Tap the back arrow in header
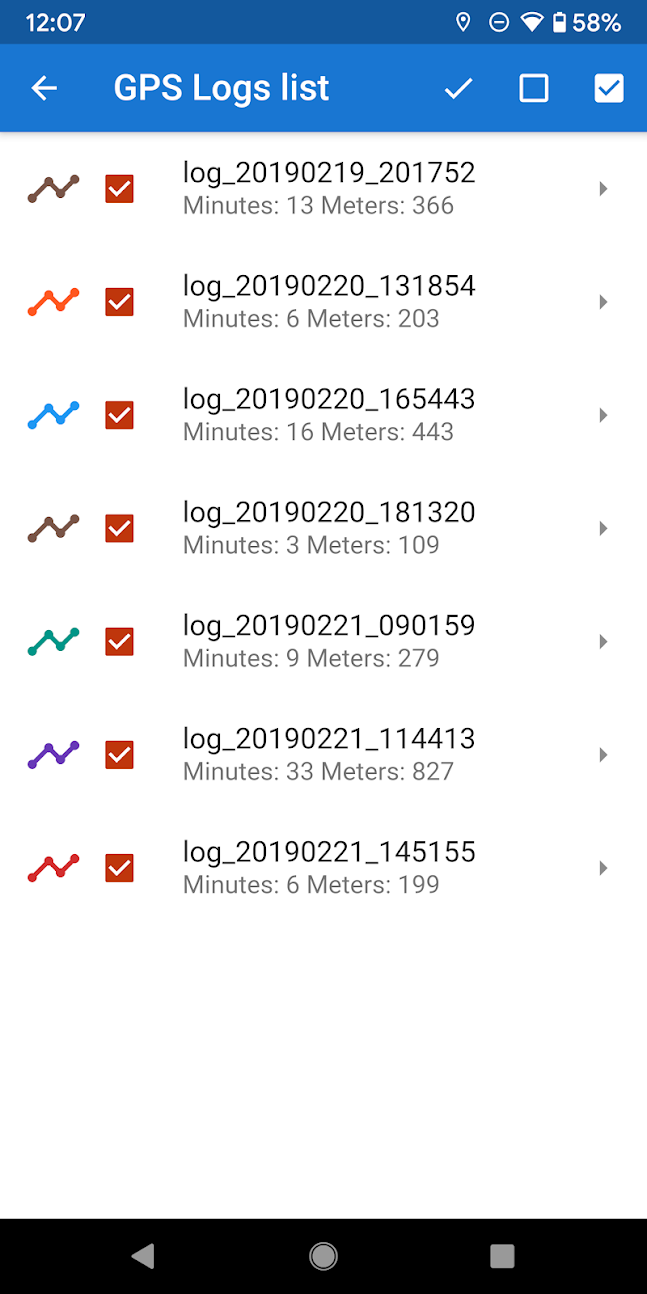This screenshot has width=647, height=1294. pyautogui.click(x=44, y=88)
